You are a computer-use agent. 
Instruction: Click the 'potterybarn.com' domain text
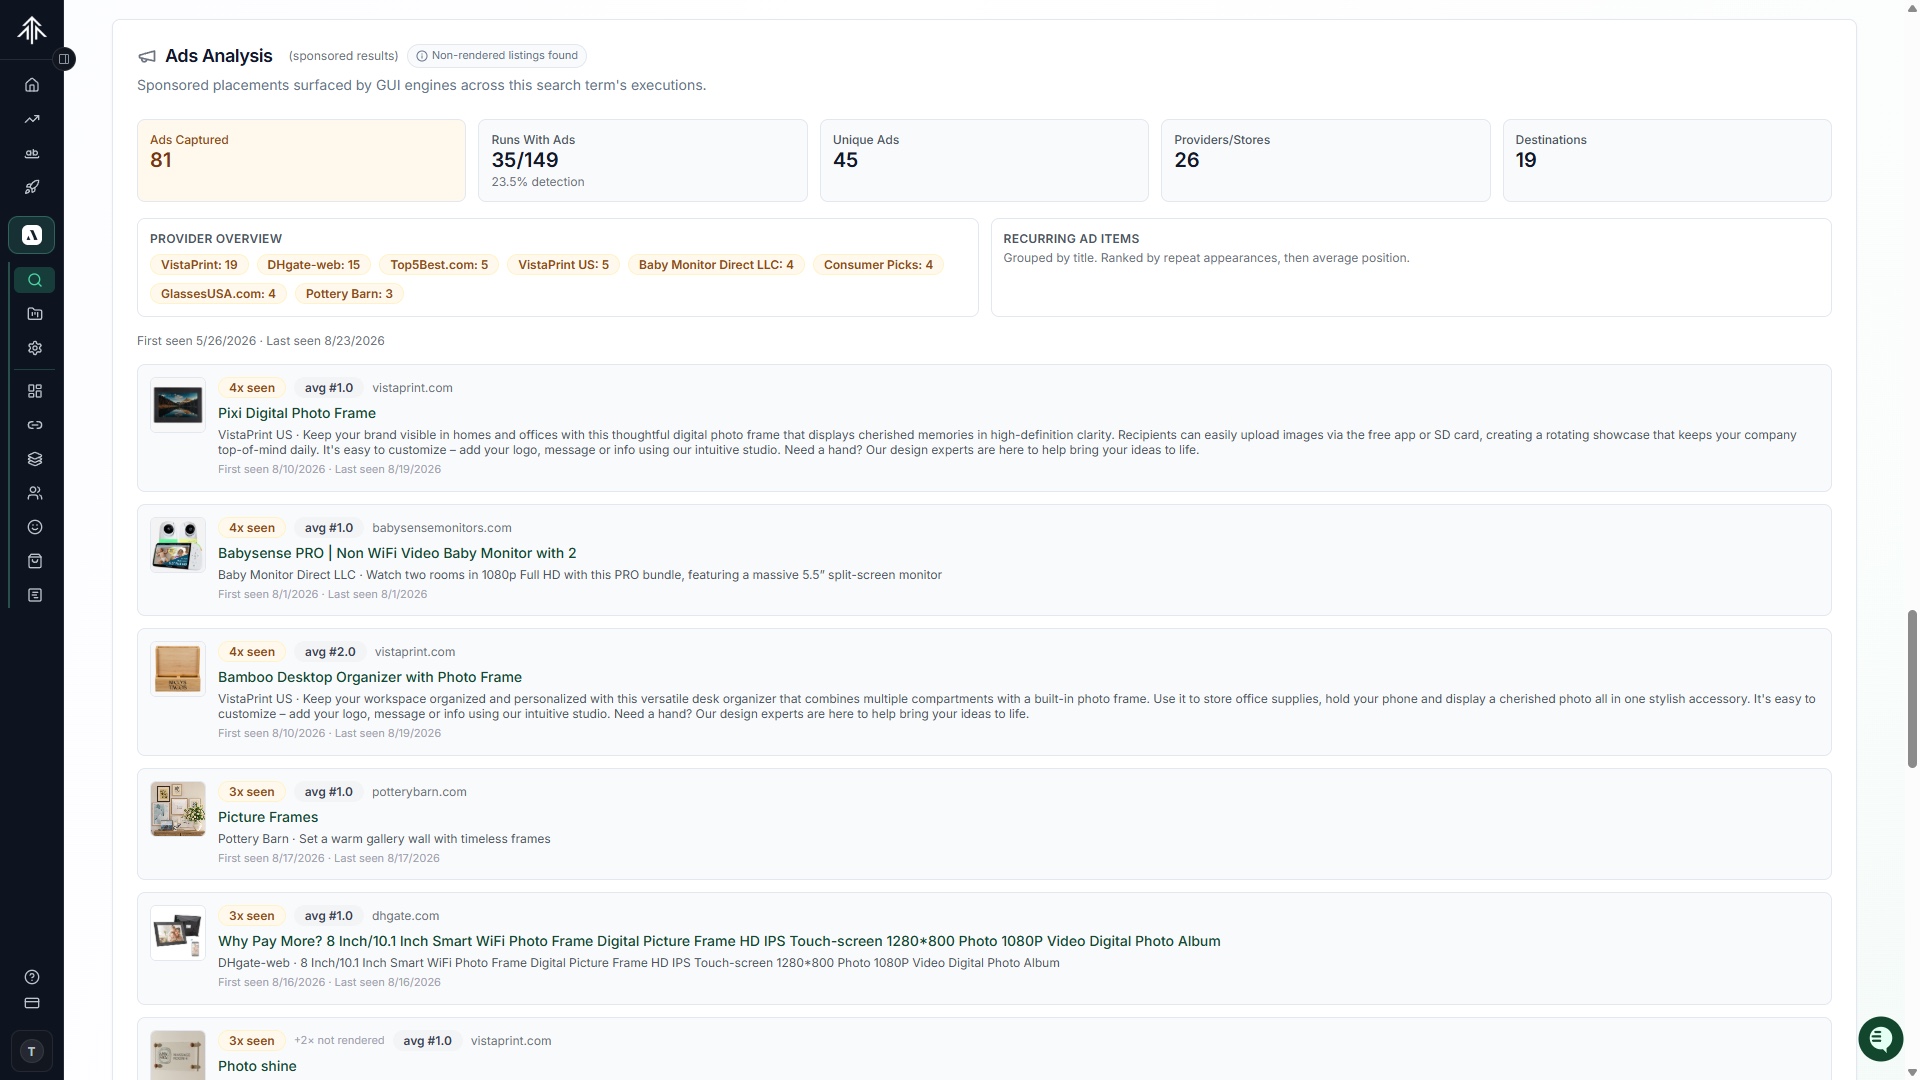pos(419,792)
